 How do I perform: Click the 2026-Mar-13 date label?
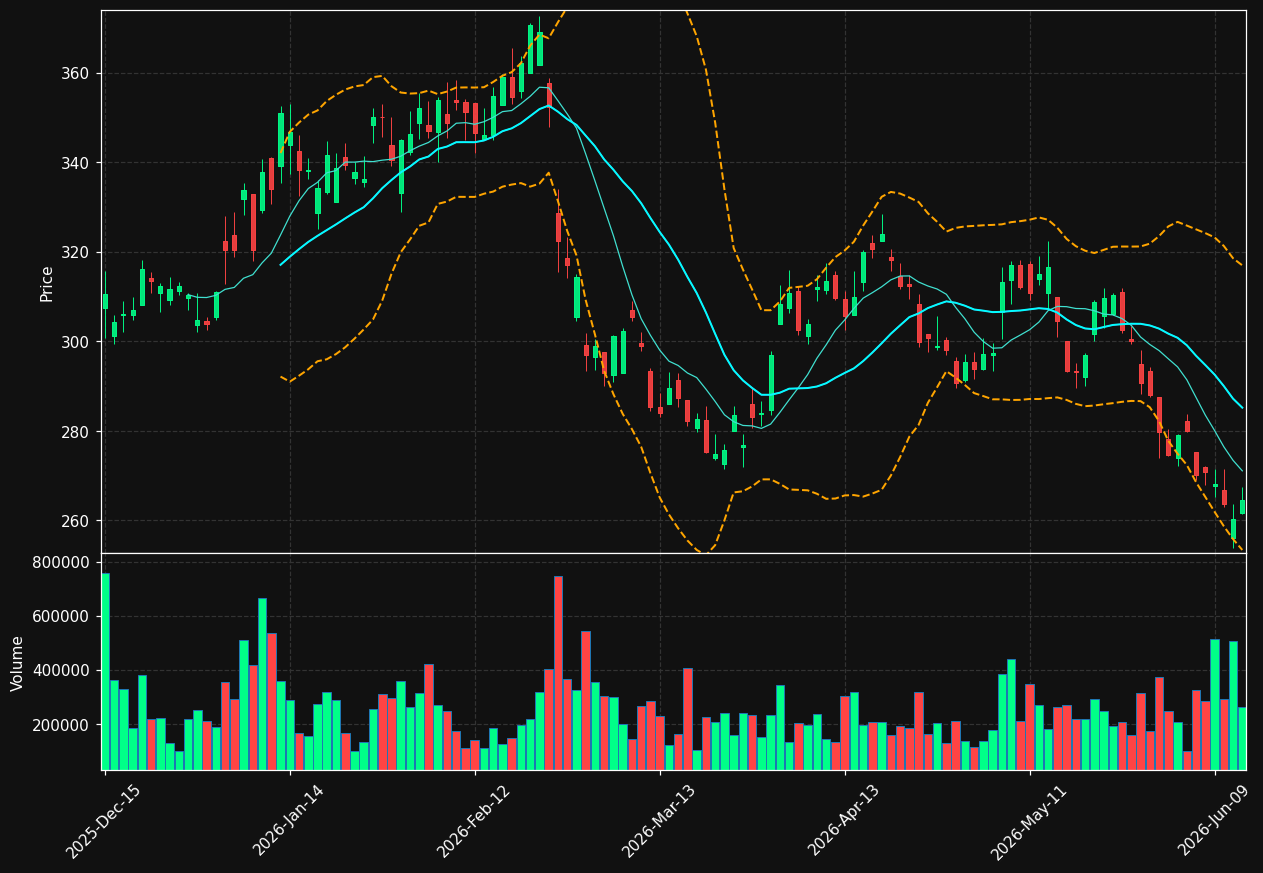coord(658,822)
